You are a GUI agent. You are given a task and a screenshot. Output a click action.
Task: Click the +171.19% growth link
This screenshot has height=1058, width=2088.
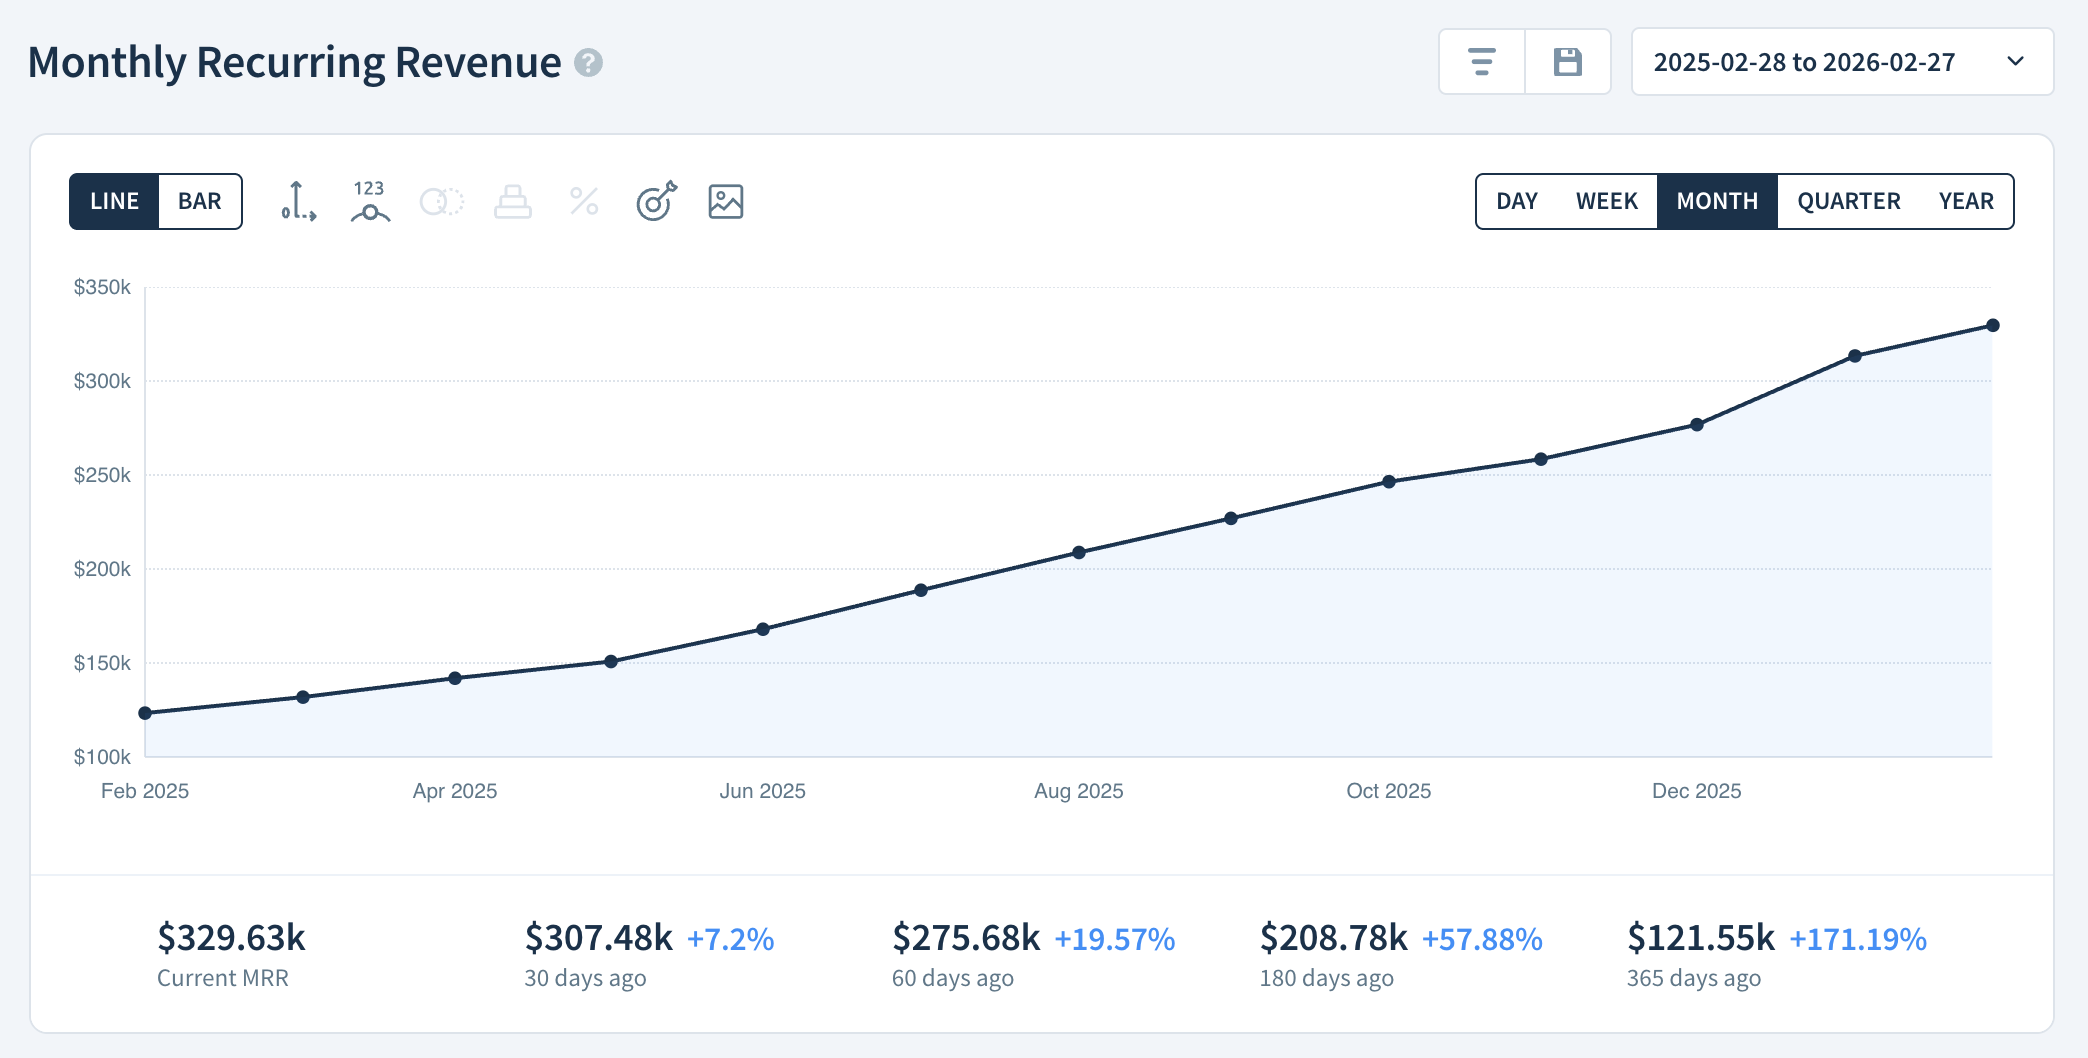pos(1857,938)
